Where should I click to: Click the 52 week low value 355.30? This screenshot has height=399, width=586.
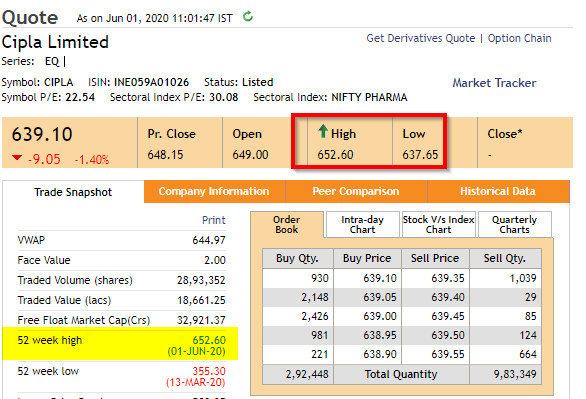pyautogui.click(x=209, y=371)
